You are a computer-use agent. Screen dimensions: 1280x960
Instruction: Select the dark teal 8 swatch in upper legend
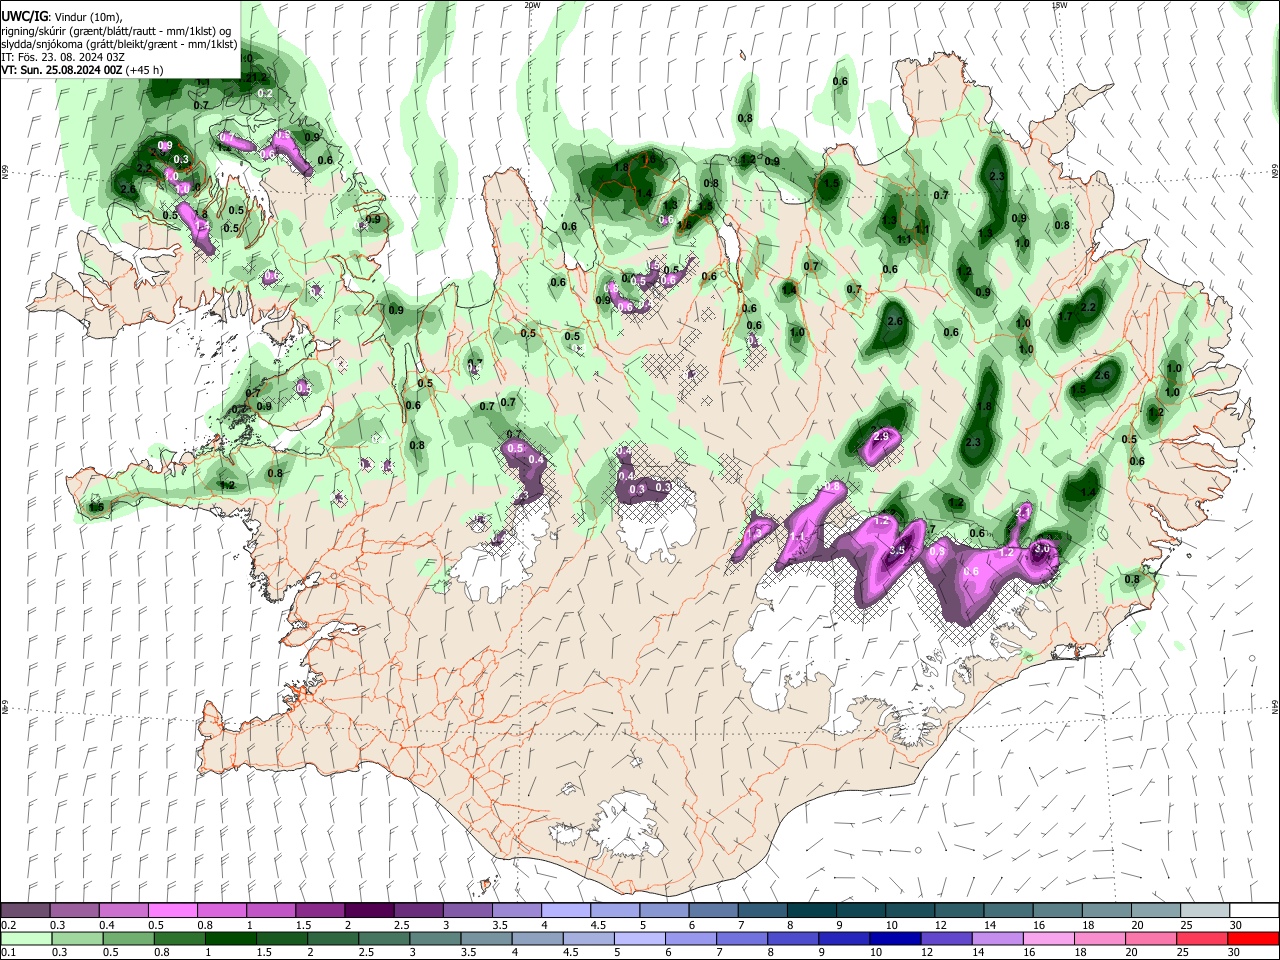pyautogui.click(x=811, y=911)
